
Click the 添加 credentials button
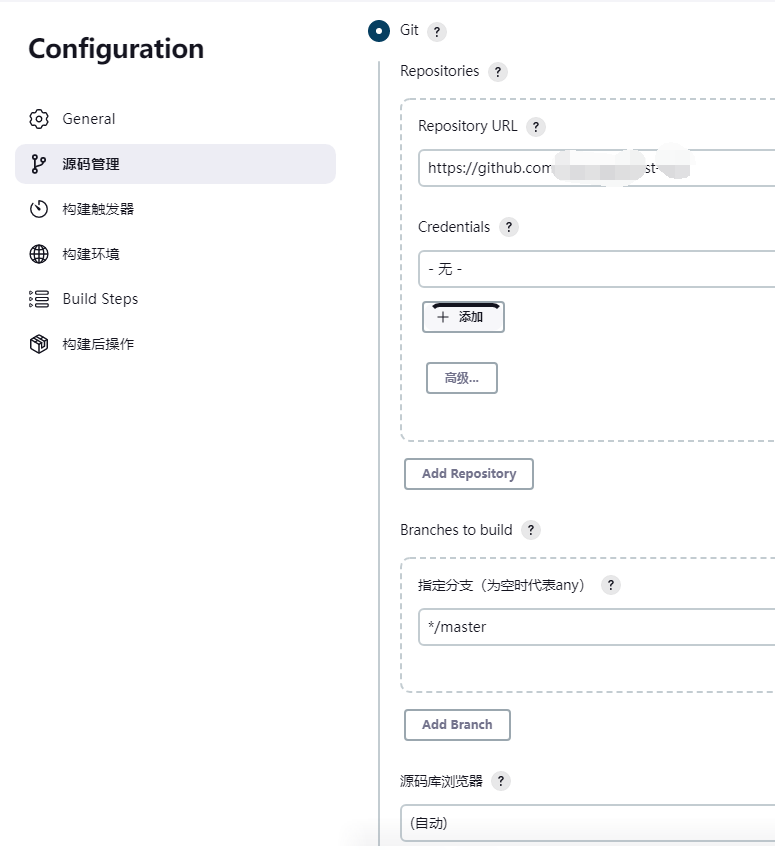tap(463, 317)
